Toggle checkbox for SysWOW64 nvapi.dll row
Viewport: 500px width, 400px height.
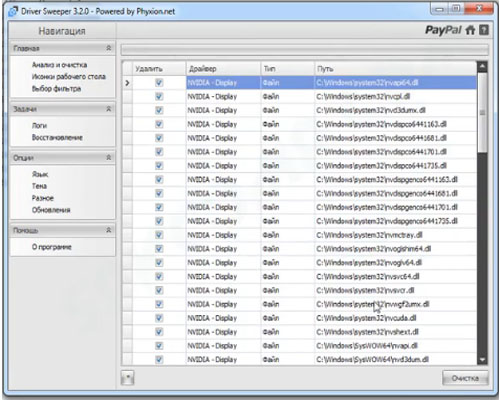click(159, 346)
